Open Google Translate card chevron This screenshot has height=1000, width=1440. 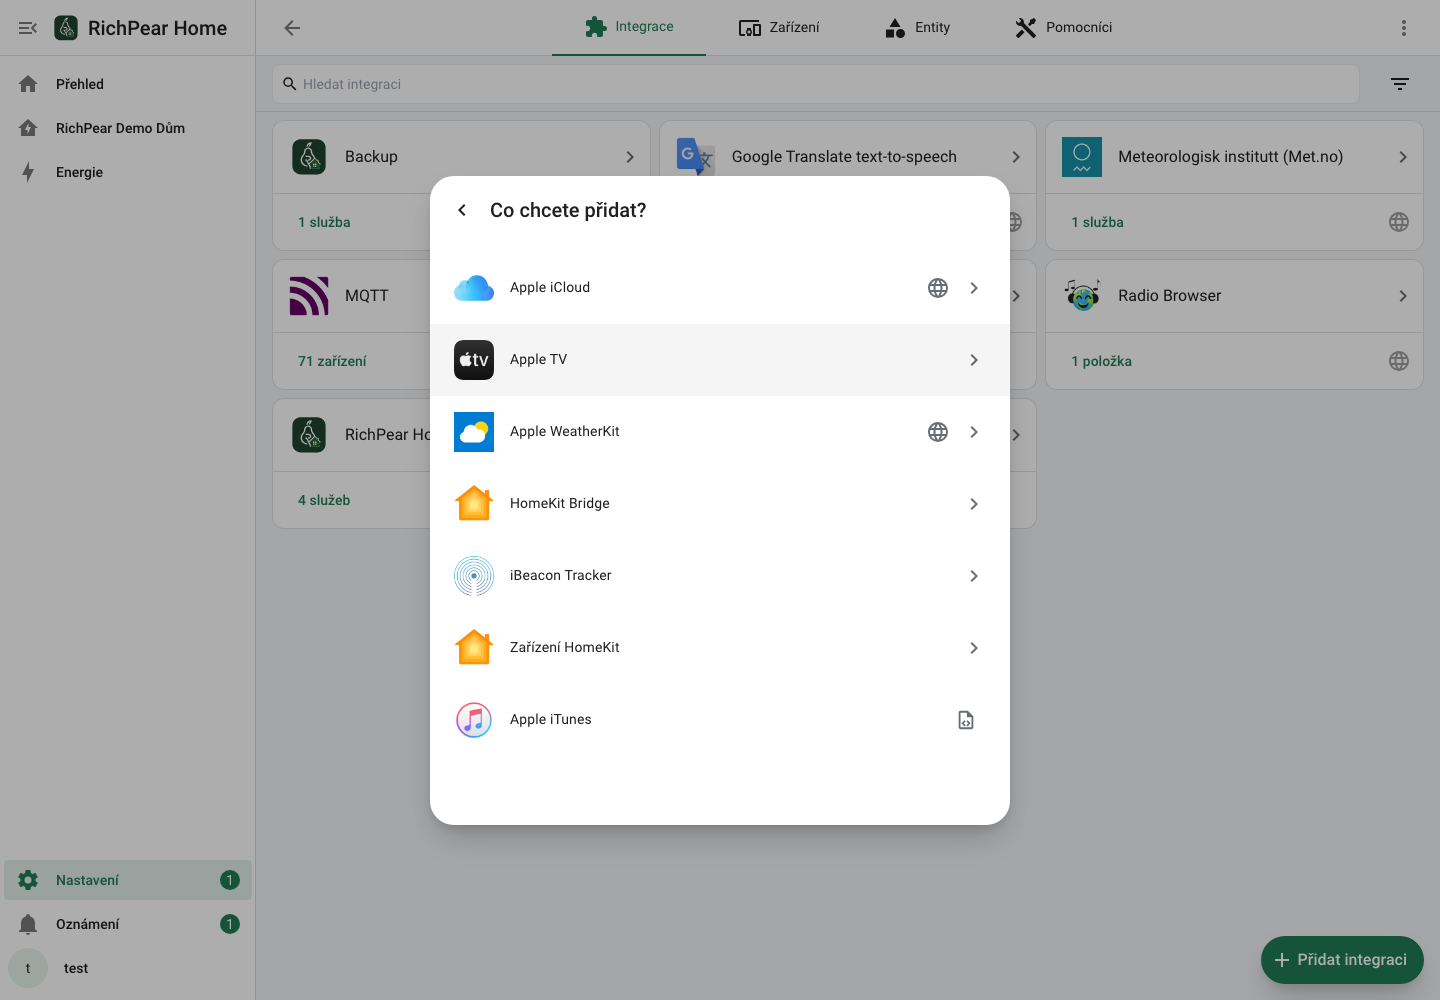1016,157
